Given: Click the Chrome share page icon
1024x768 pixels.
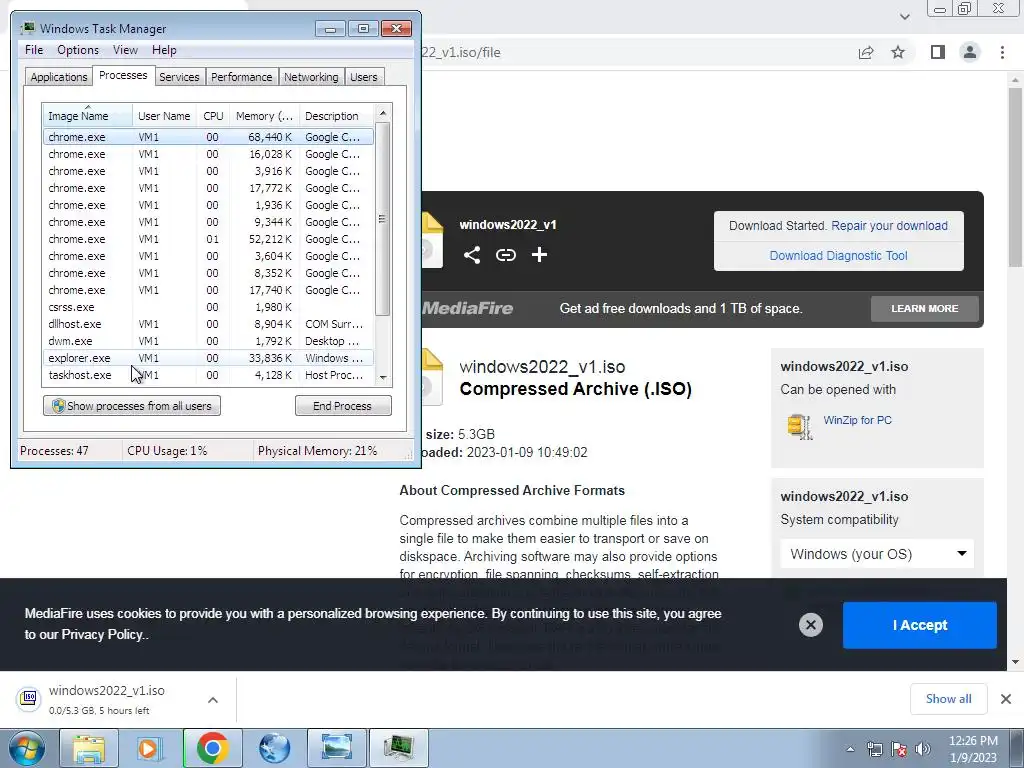Looking at the screenshot, I should click(x=866, y=52).
